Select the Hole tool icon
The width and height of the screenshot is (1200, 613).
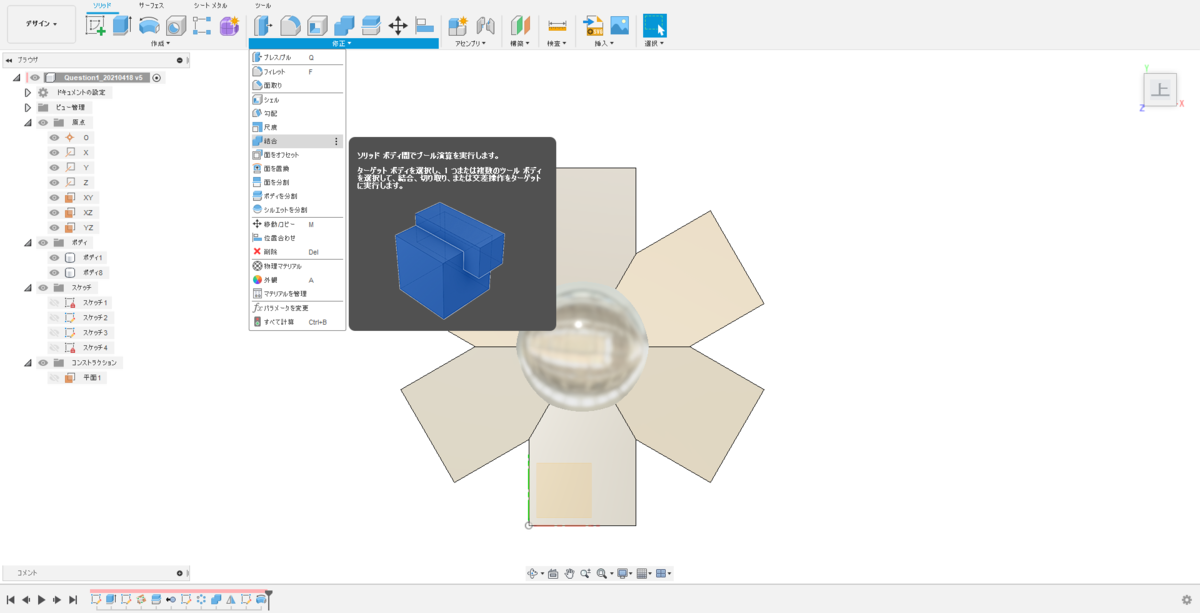tap(176, 26)
